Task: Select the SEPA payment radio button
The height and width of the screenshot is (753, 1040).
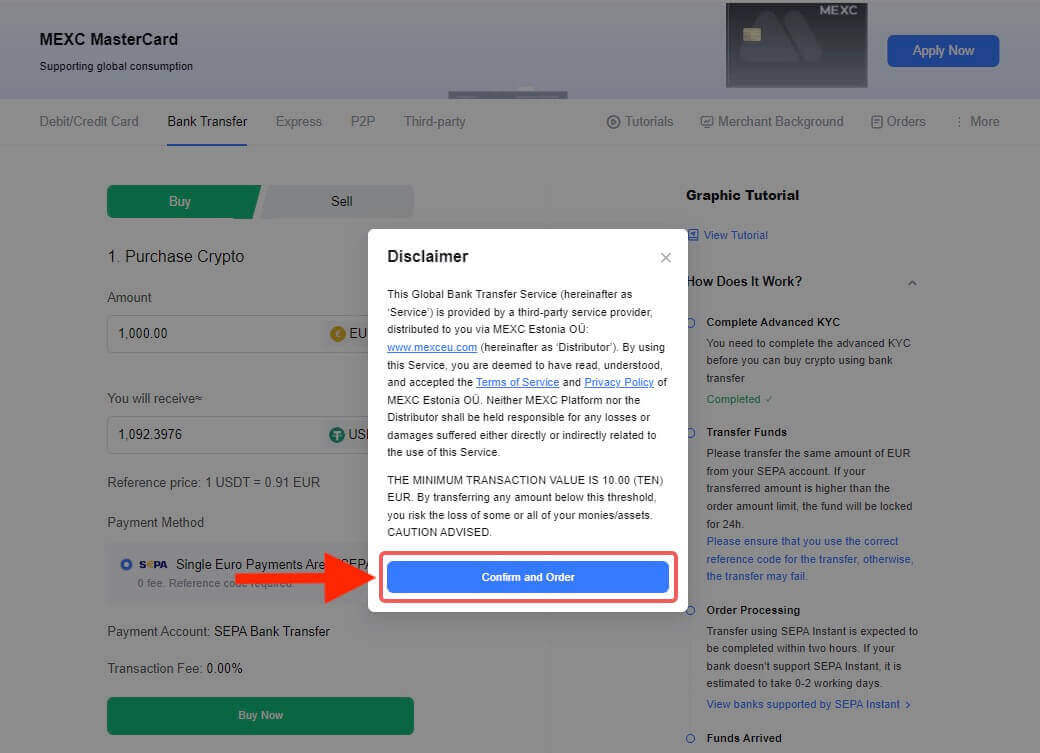Action: pyautogui.click(x=126, y=565)
